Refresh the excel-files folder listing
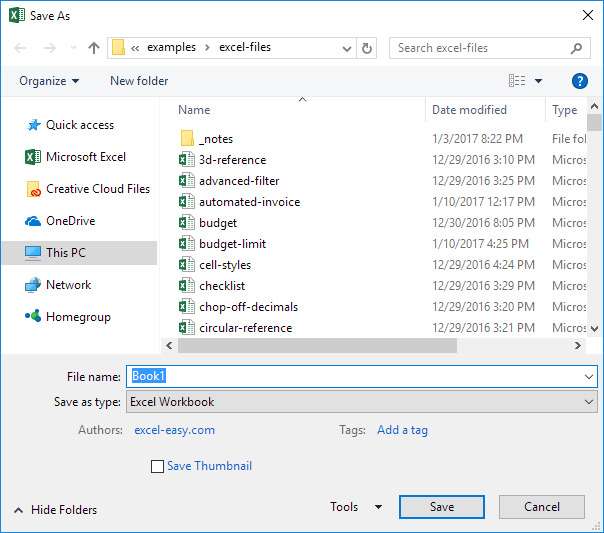Viewport: 604px width, 533px height. pyautogui.click(x=367, y=47)
